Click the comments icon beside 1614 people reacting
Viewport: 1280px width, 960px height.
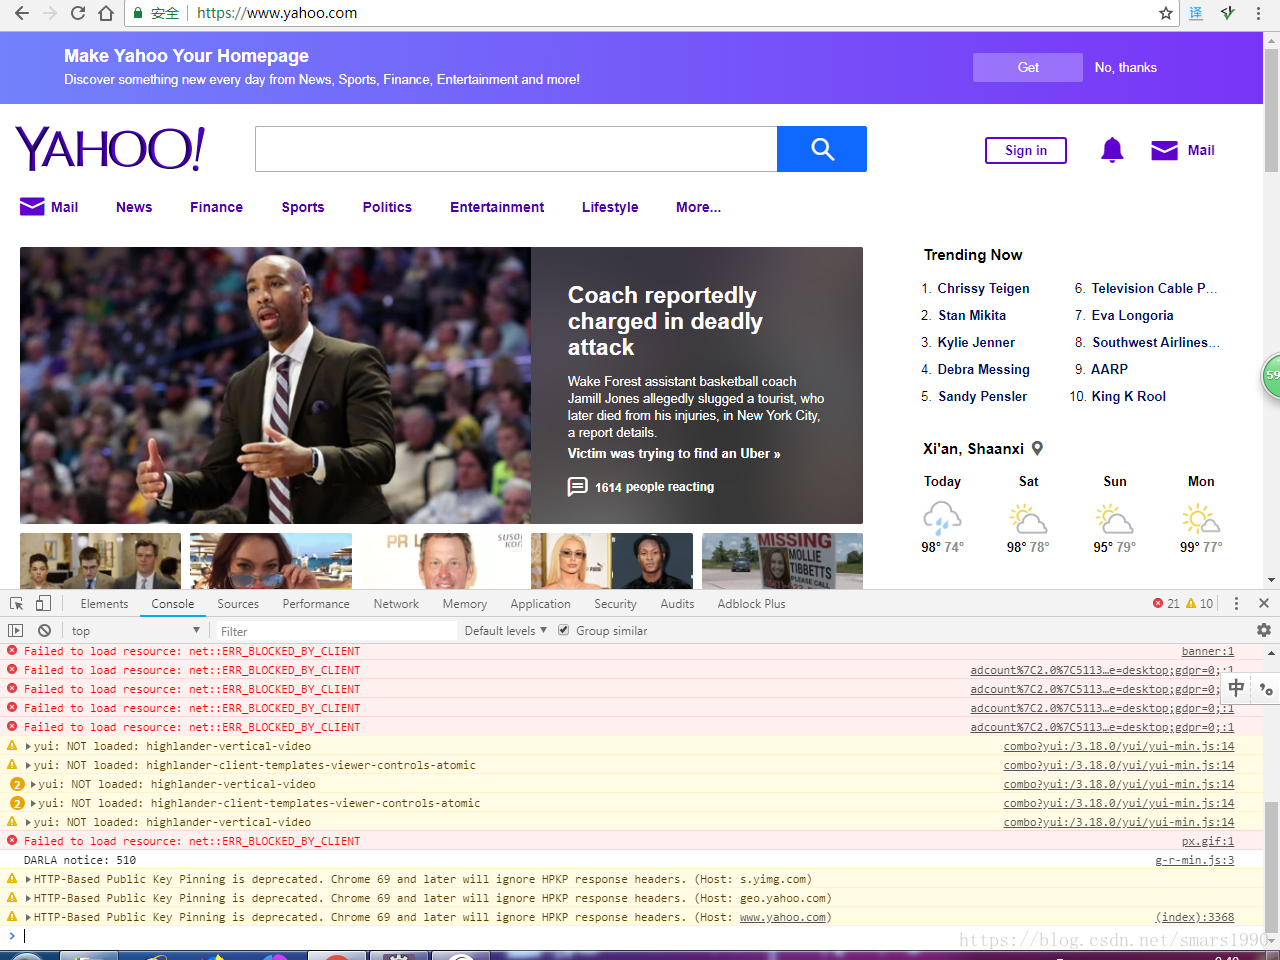click(577, 487)
